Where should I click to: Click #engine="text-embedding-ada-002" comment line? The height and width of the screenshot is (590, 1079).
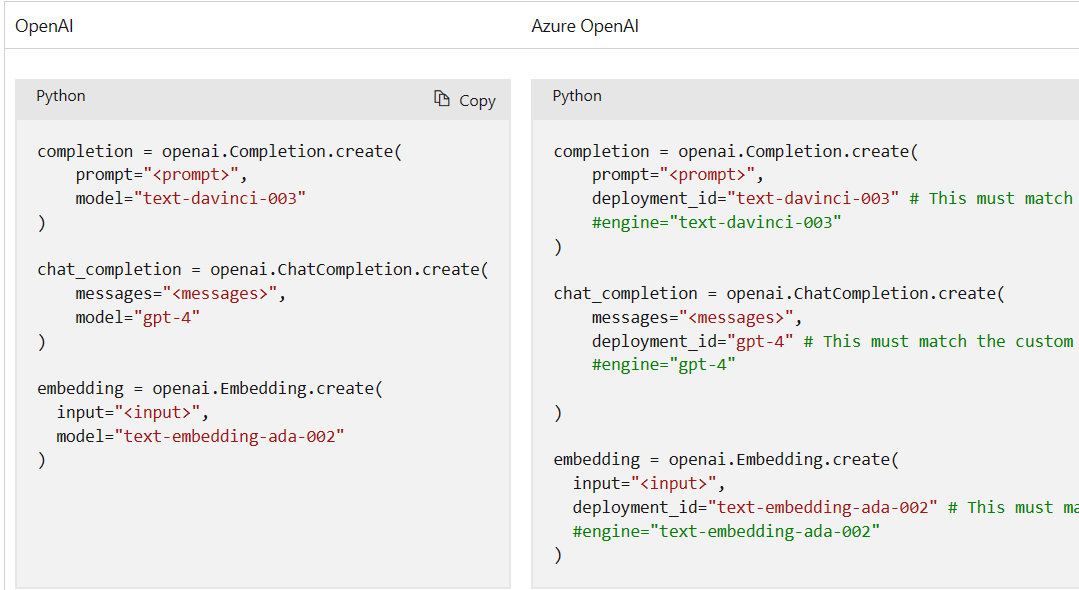pyautogui.click(x=726, y=531)
